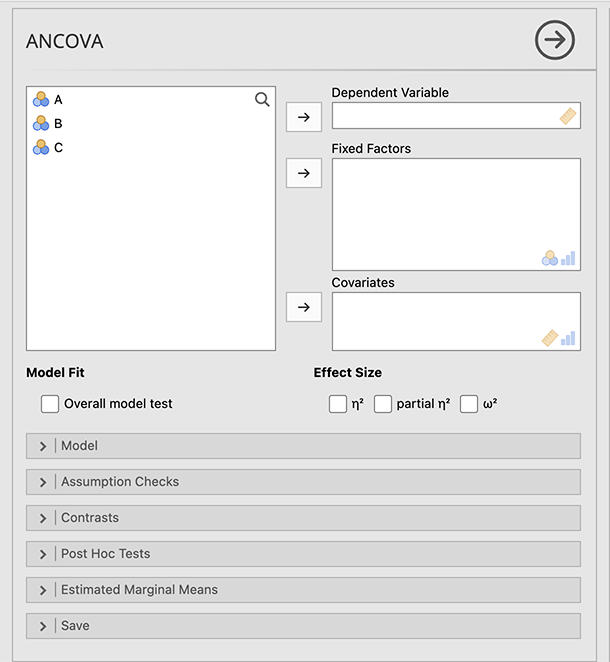Image resolution: width=610 pixels, height=662 pixels.
Task: Click arrow to assign Covariates
Action: click(x=304, y=307)
